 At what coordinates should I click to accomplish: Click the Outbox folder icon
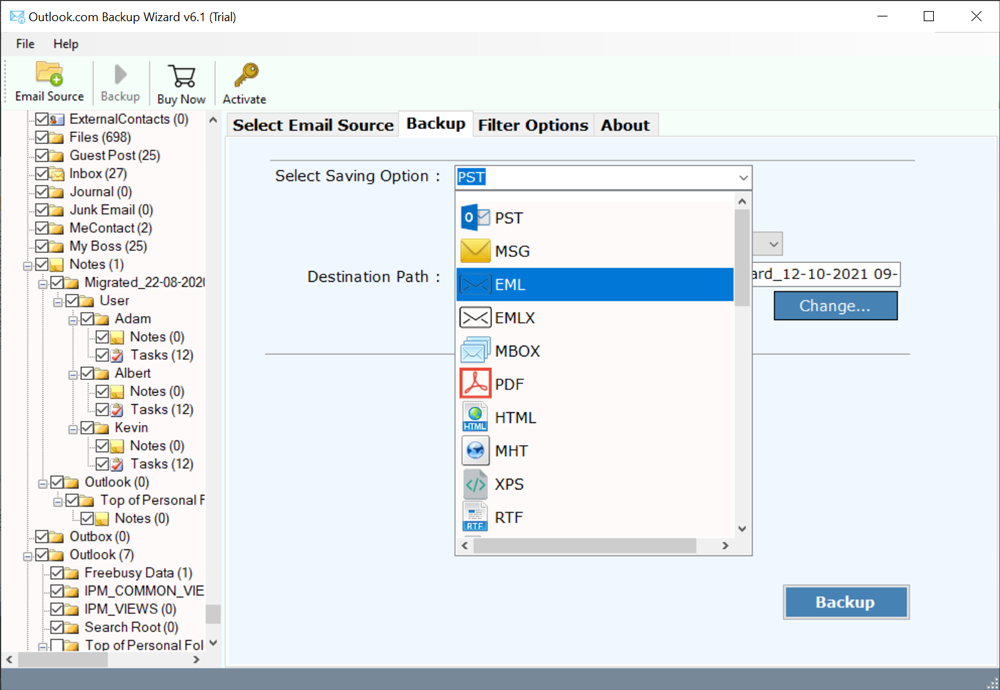point(57,537)
